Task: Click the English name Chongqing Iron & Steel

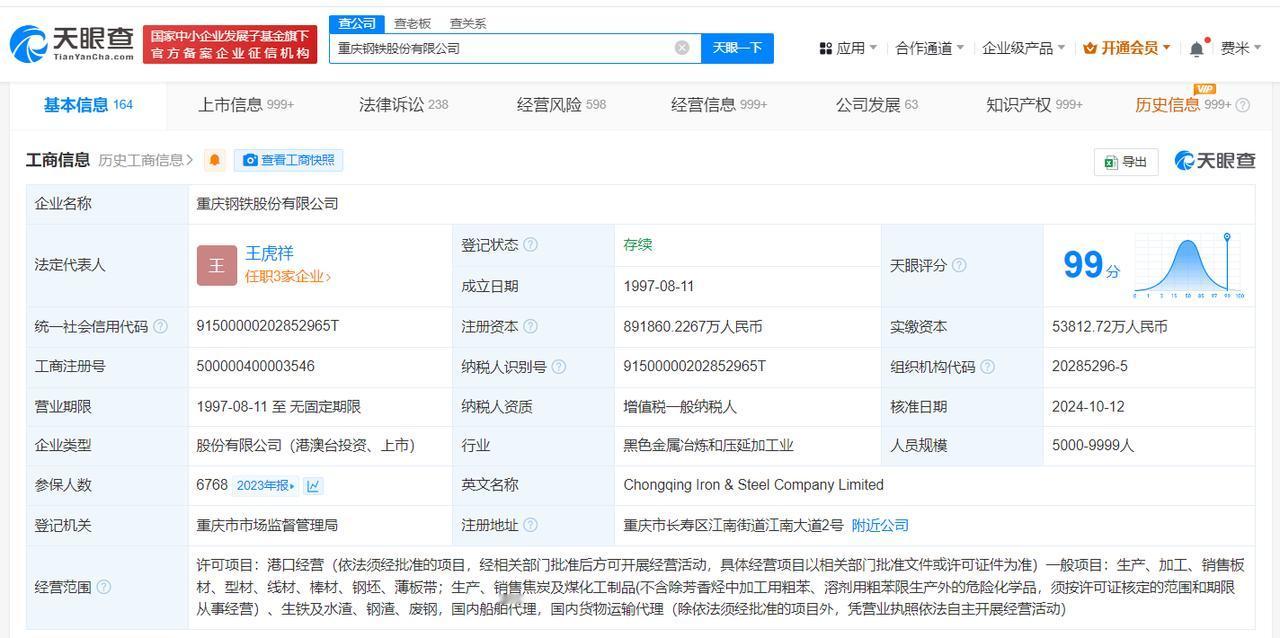Action: coord(754,485)
